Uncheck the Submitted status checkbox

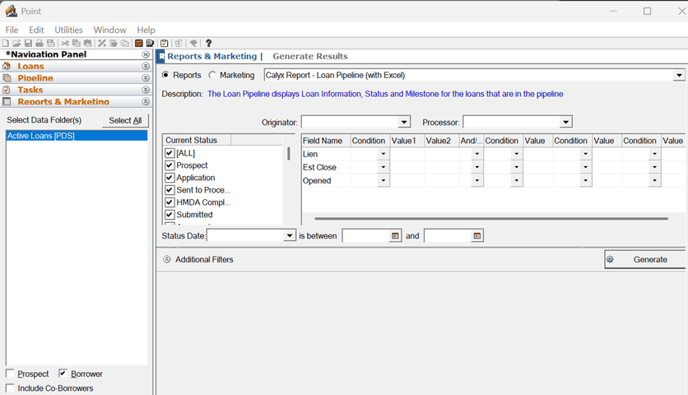[170, 214]
